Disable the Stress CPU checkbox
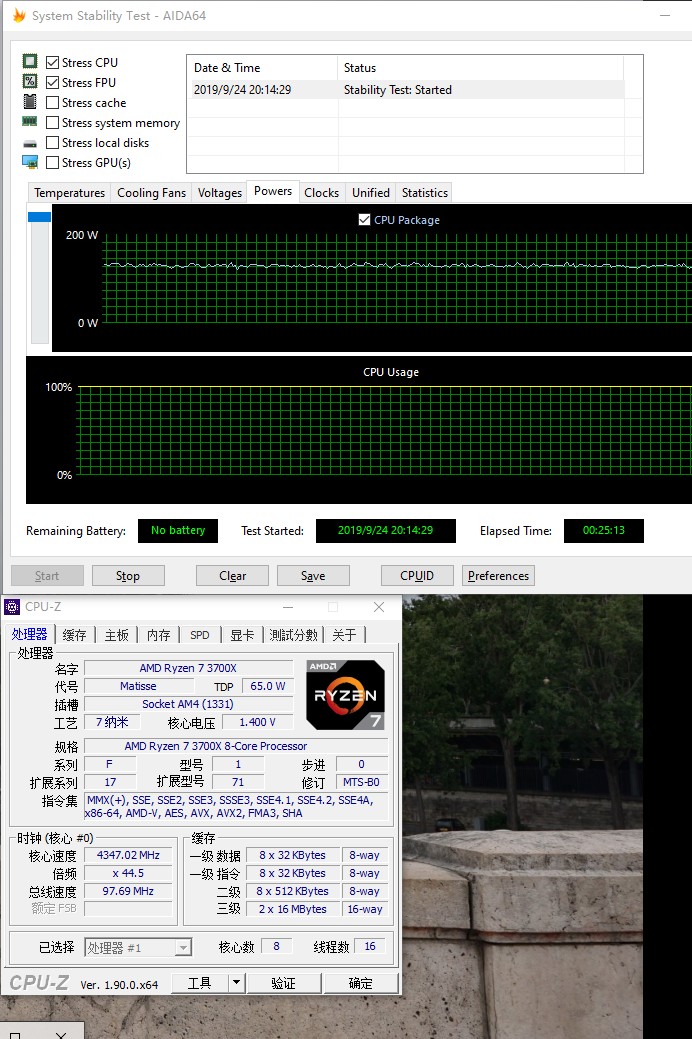The height and width of the screenshot is (1039, 692). click(52, 62)
